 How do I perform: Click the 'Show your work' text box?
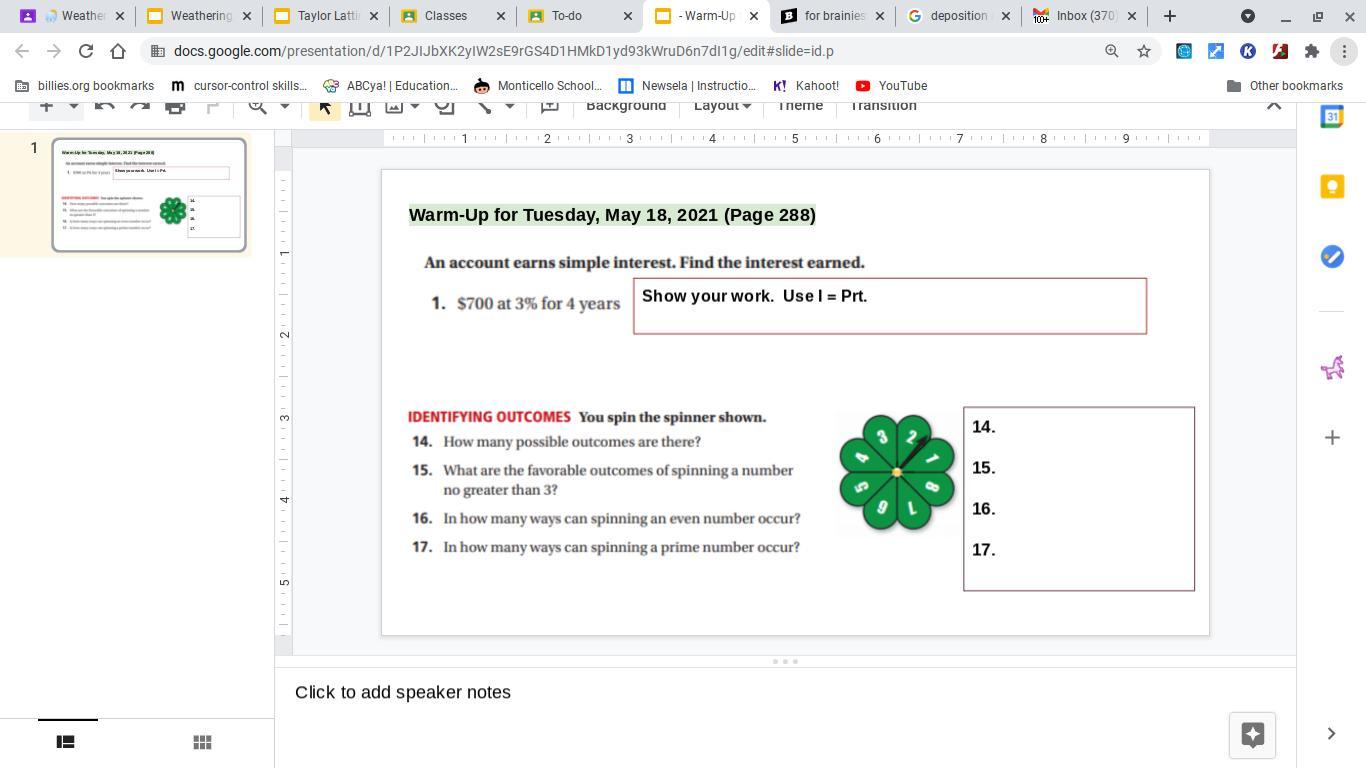890,306
